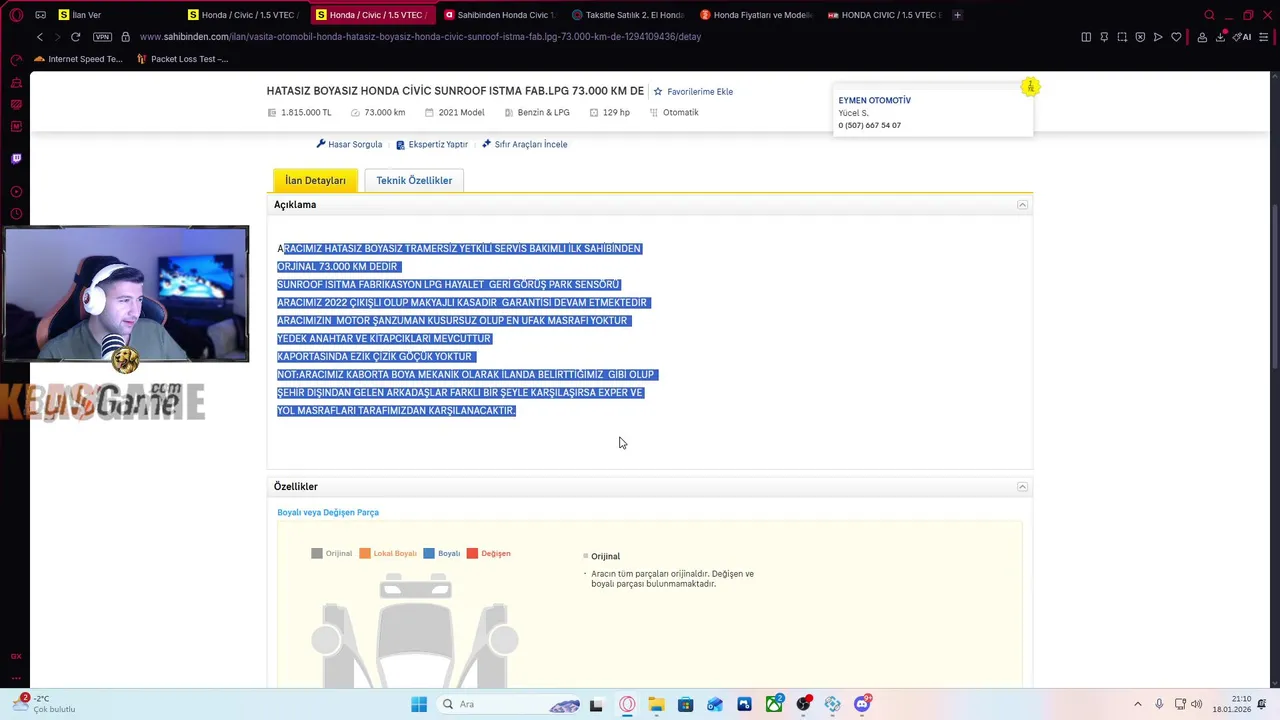Viewport: 1280px width, 720px height.
Task: Open the volume tray icon
Action: 1197,704
